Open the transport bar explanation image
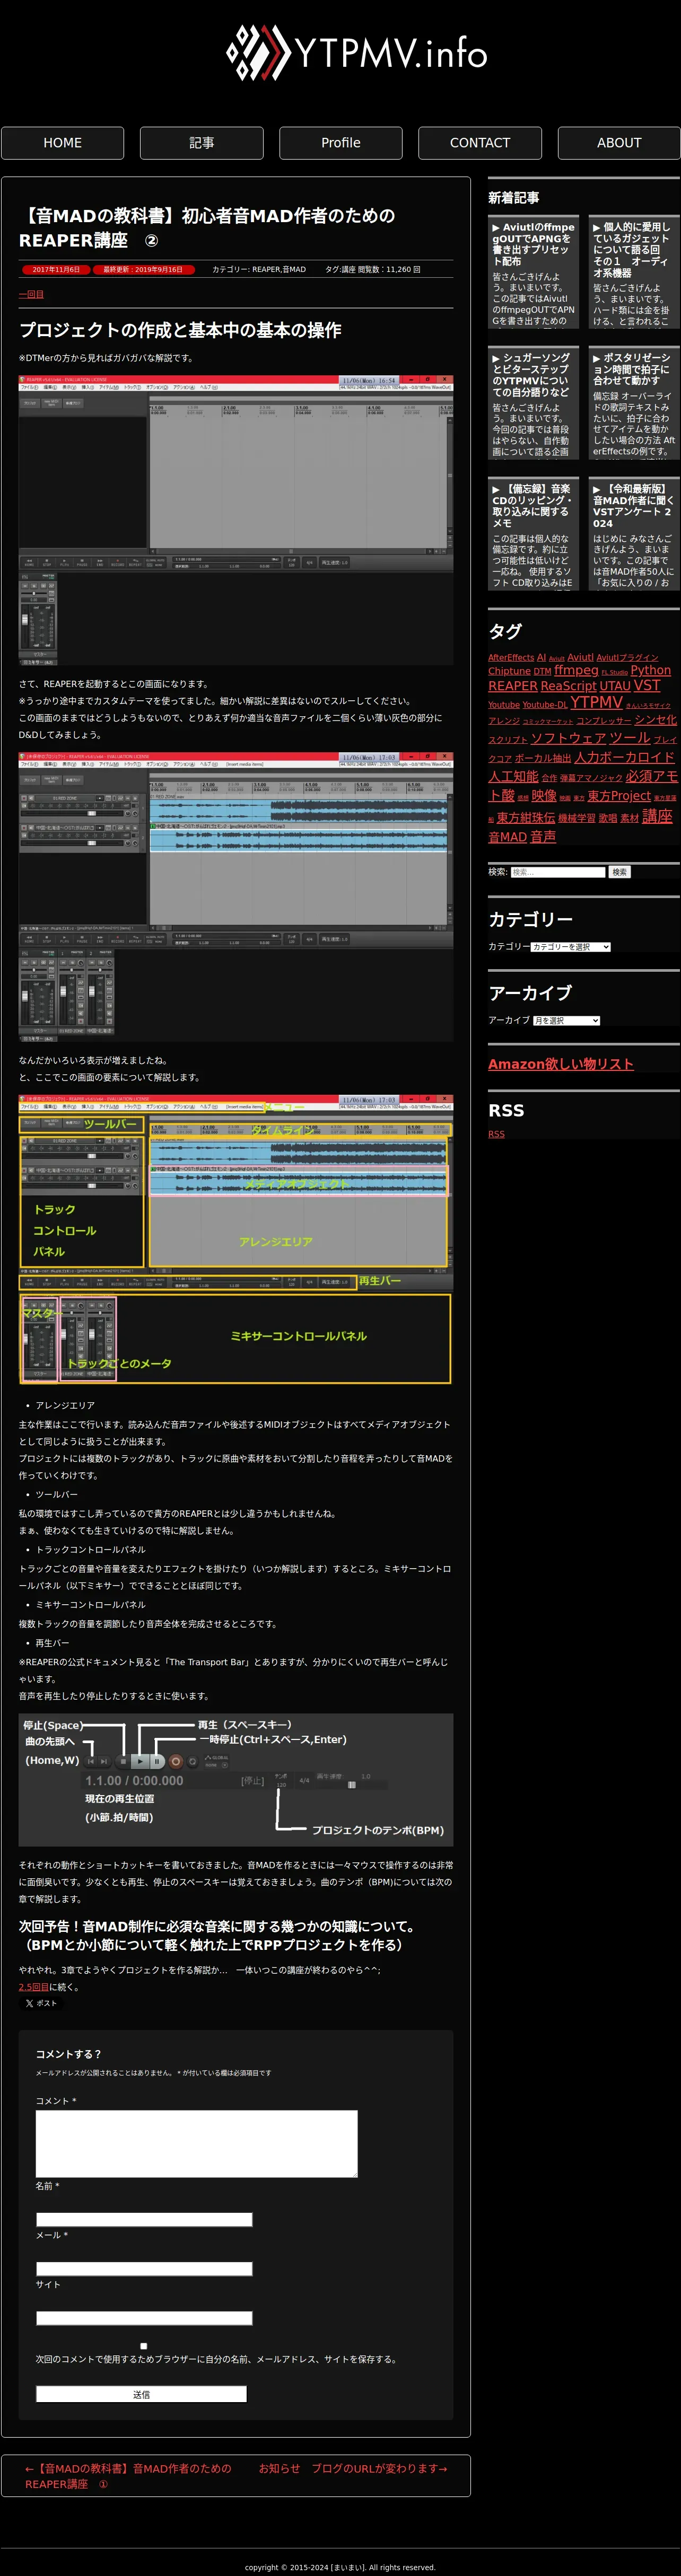The width and height of the screenshot is (681, 2576). 236,1780
